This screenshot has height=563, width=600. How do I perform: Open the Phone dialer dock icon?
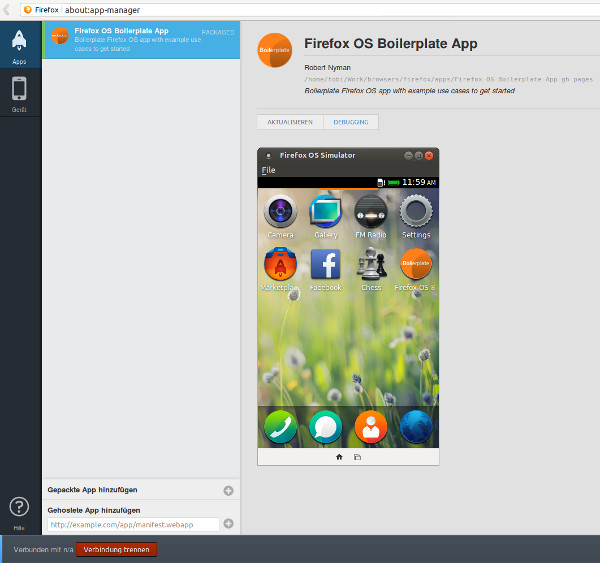tap(280, 427)
